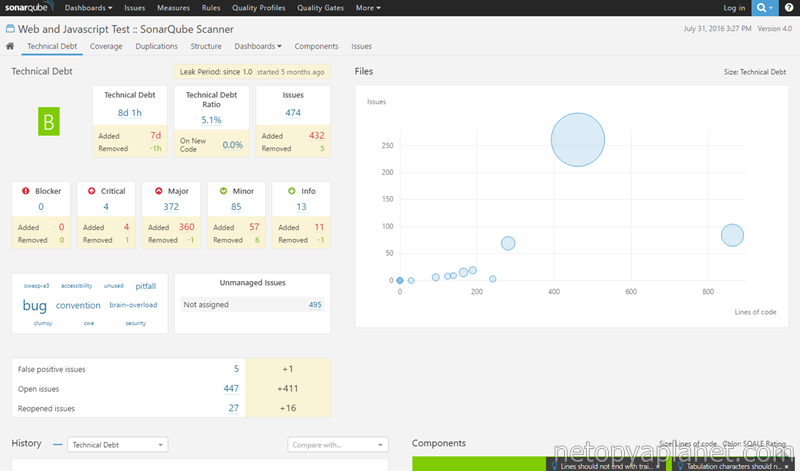
Task: Go to project home icon
Action: point(10,46)
